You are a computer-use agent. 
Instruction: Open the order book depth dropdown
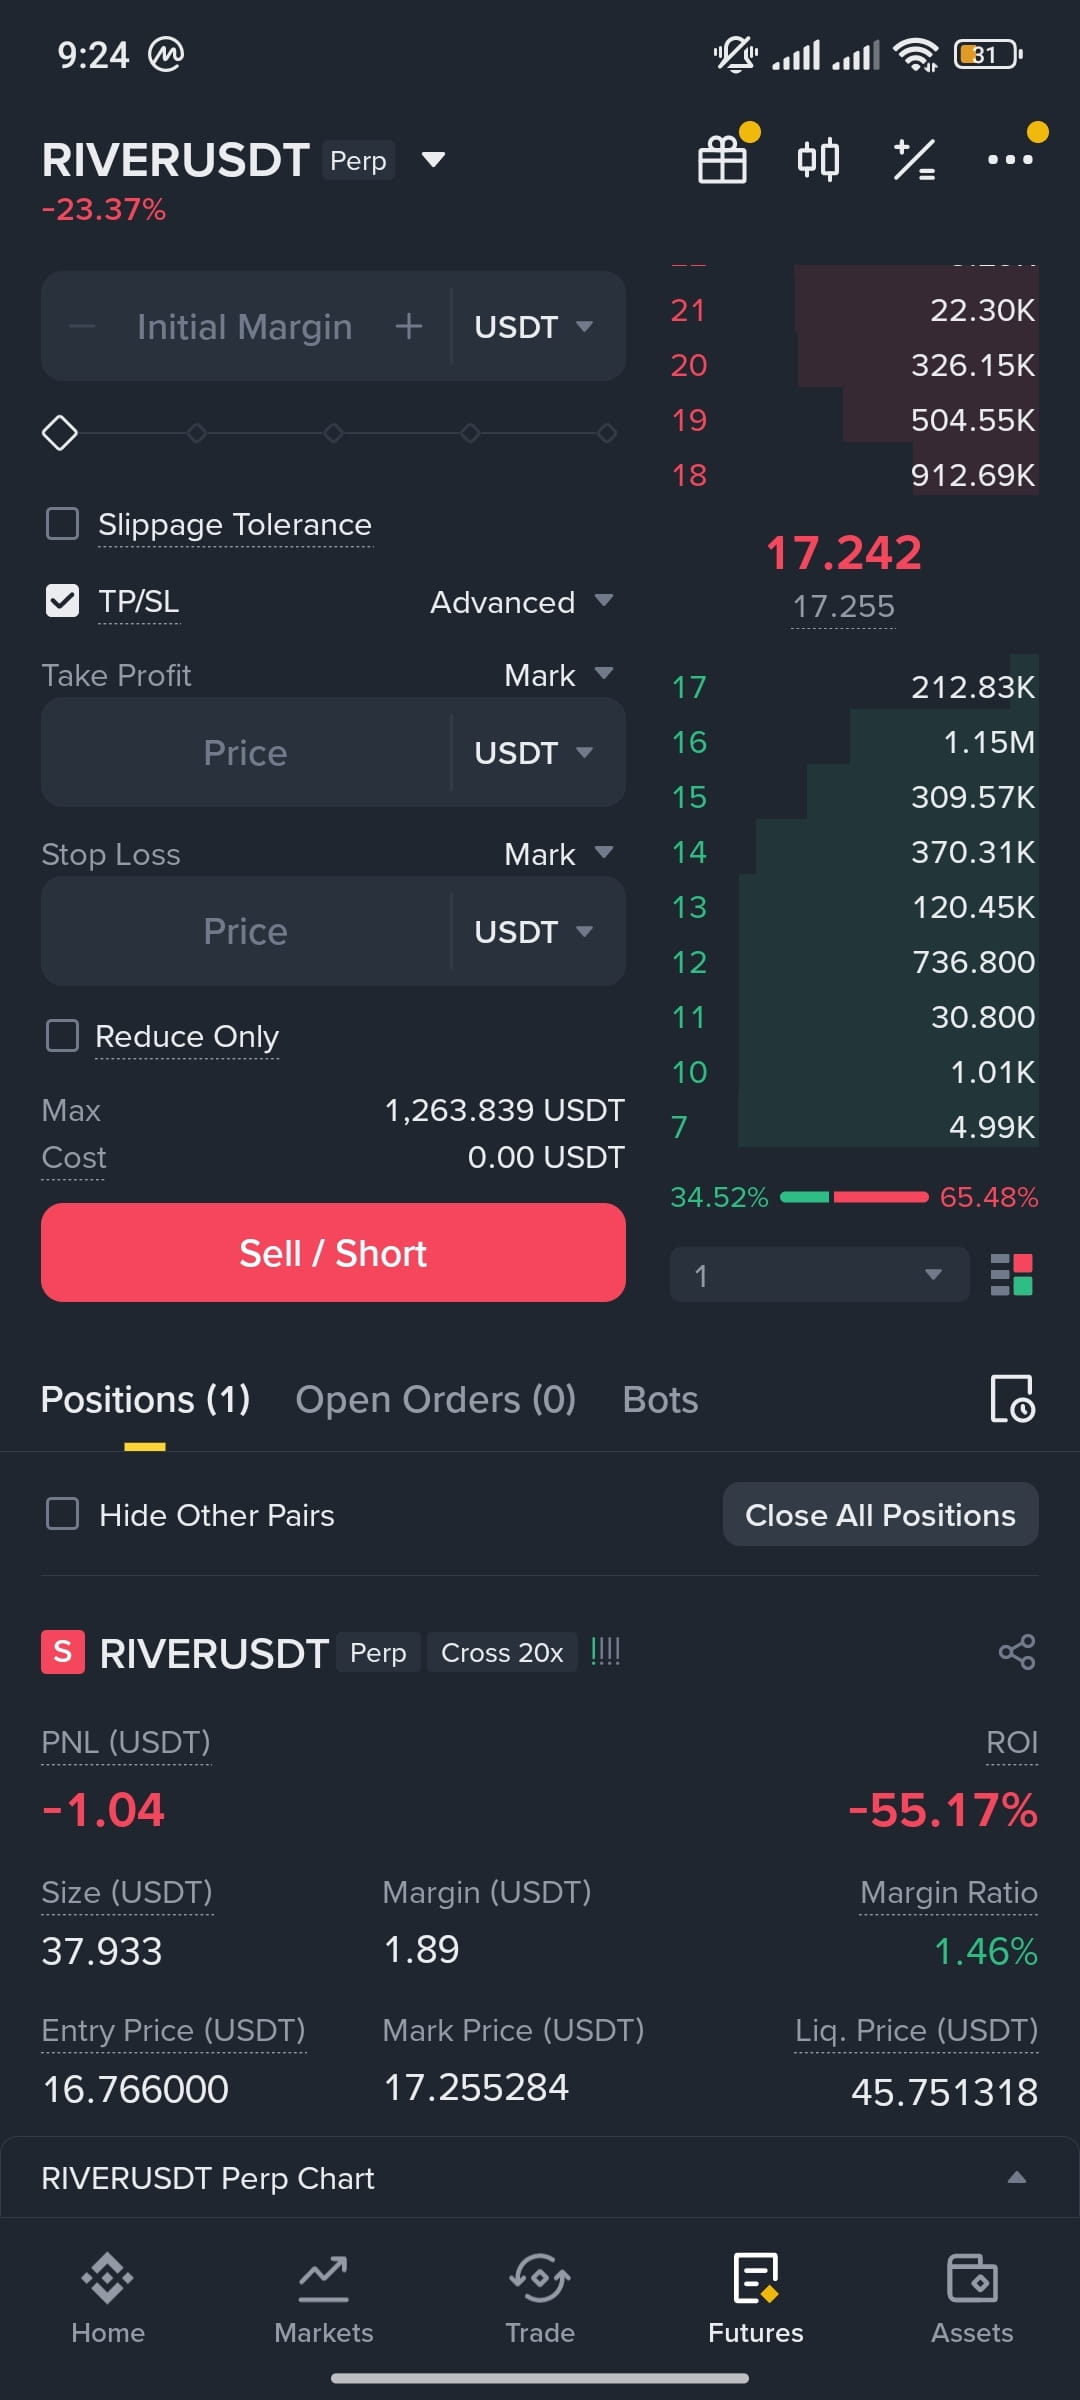[819, 1275]
